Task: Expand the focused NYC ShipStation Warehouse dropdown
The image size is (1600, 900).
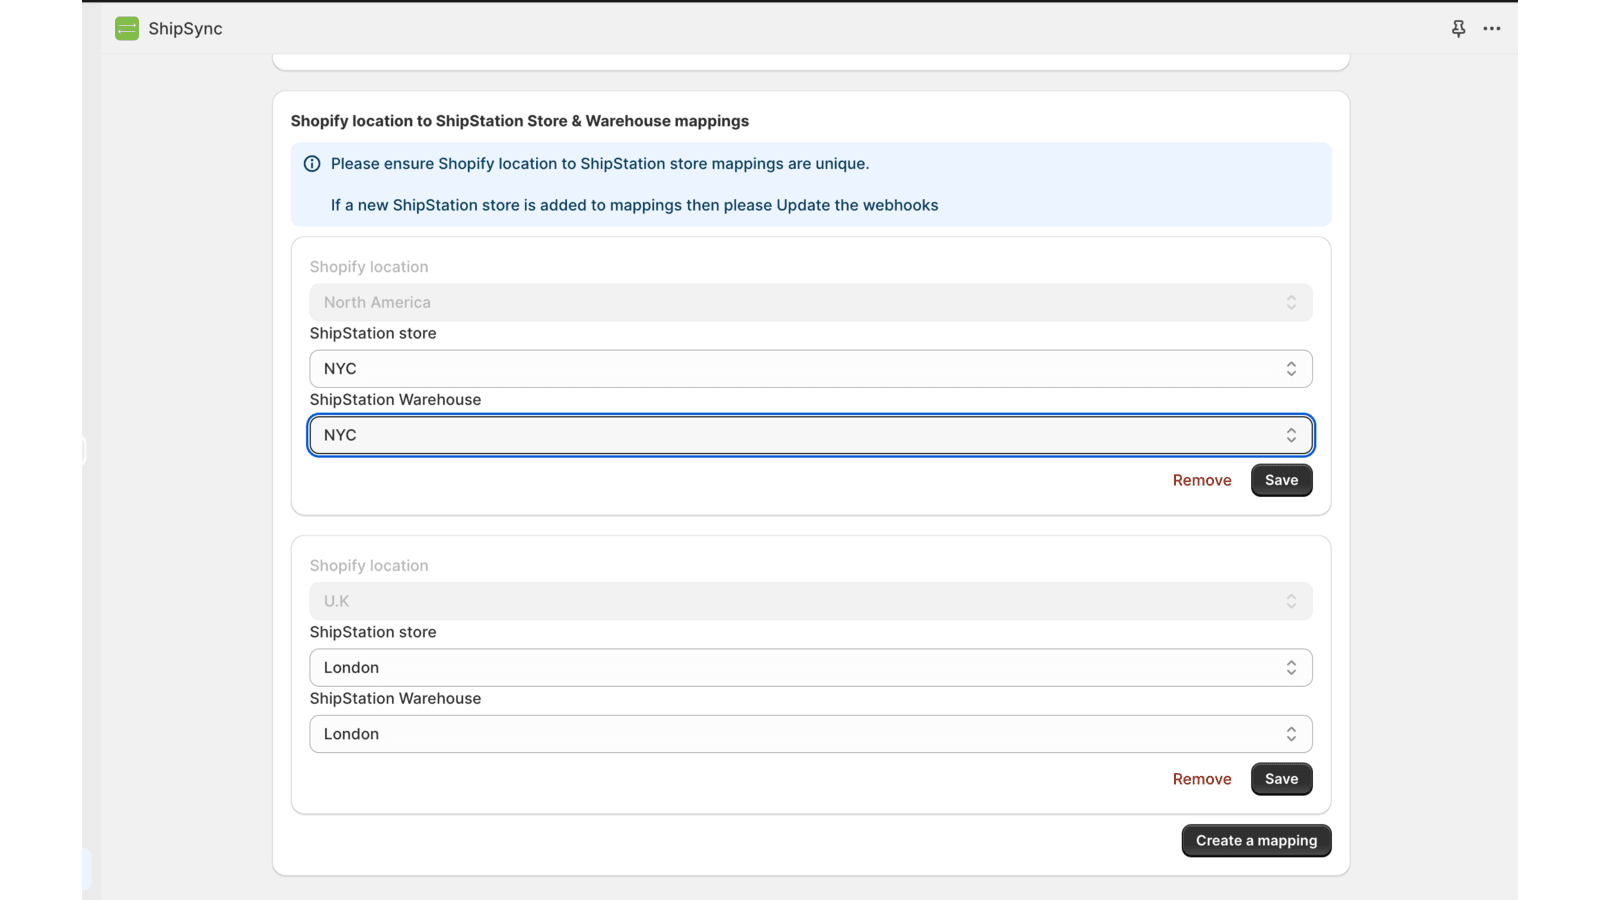Action: (x=810, y=435)
